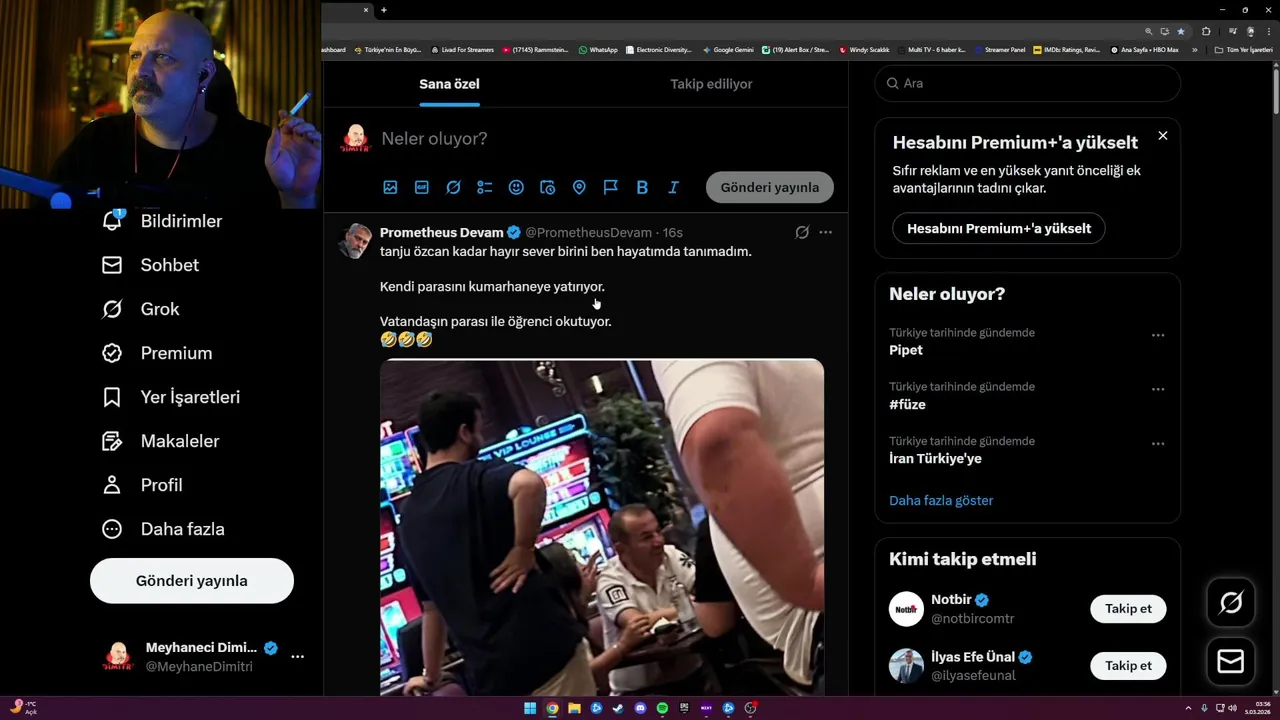Image resolution: width=1280 pixels, height=720 pixels.
Task: Add location pin to post
Action: (579, 187)
